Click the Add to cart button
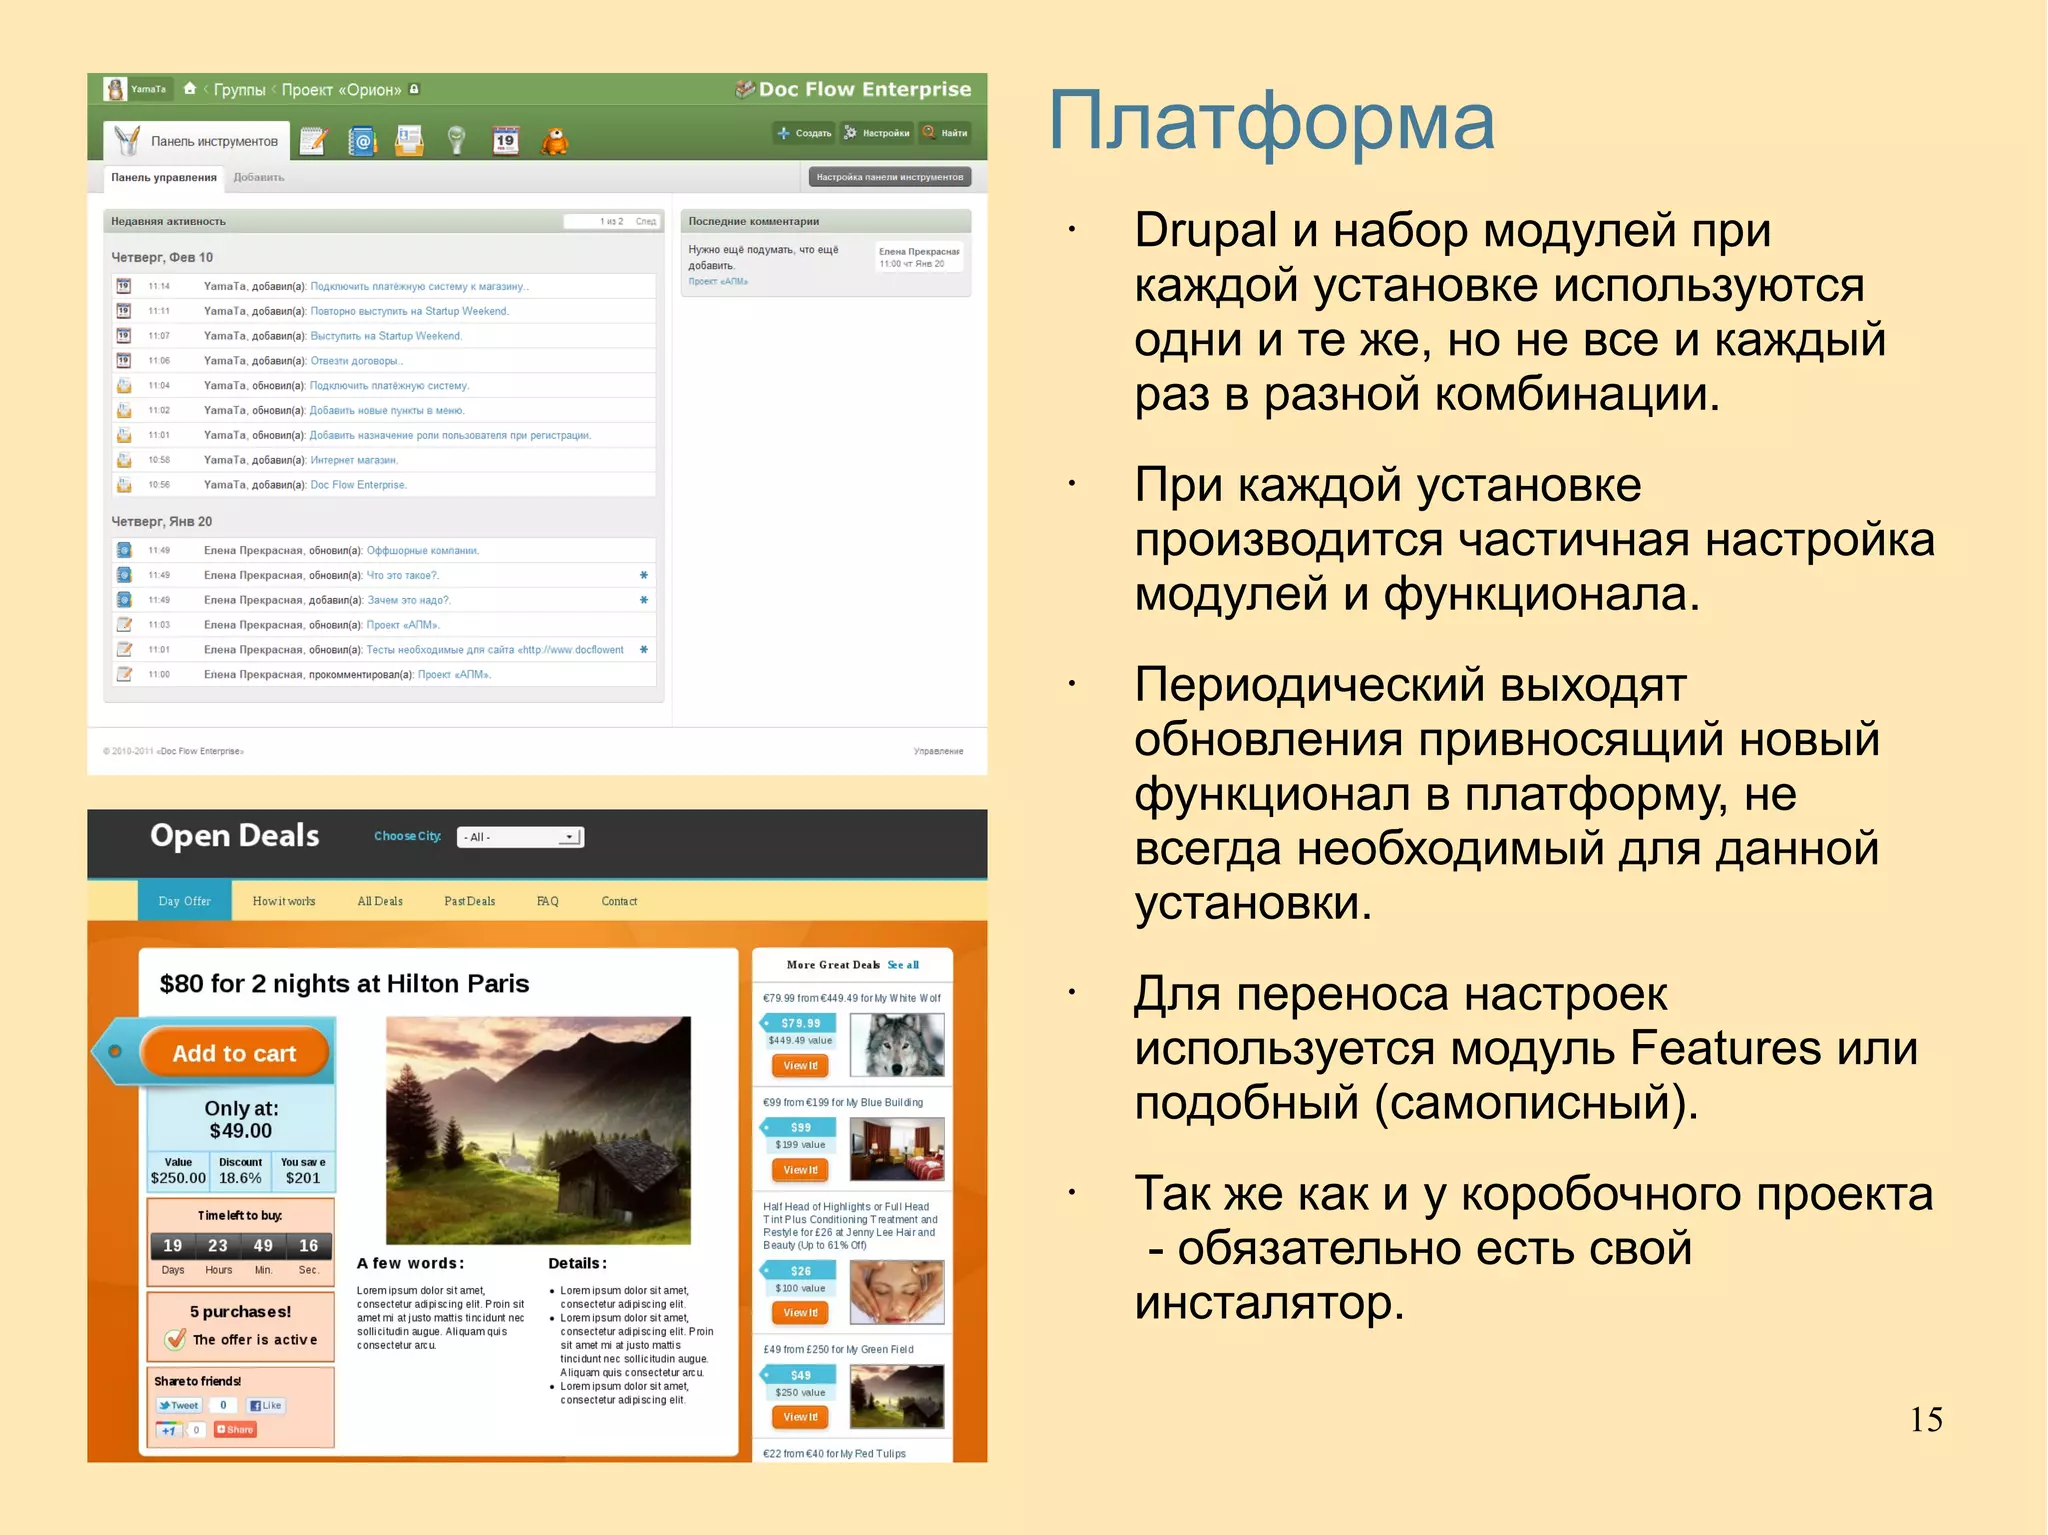The image size is (2048, 1535). click(x=235, y=1053)
